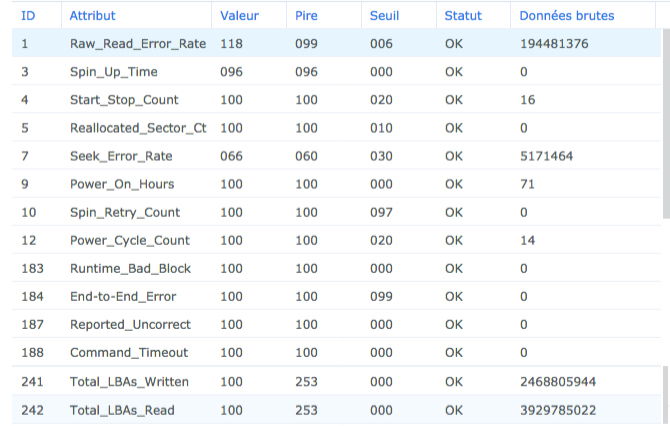The image size is (670, 426).
Task: Click raw data value 2468805944
Action: 558,382
